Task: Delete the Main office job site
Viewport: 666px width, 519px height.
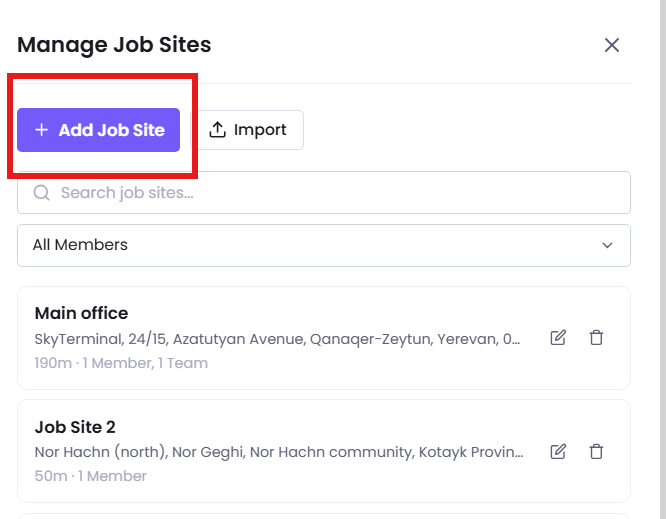Action: (x=596, y=338)
